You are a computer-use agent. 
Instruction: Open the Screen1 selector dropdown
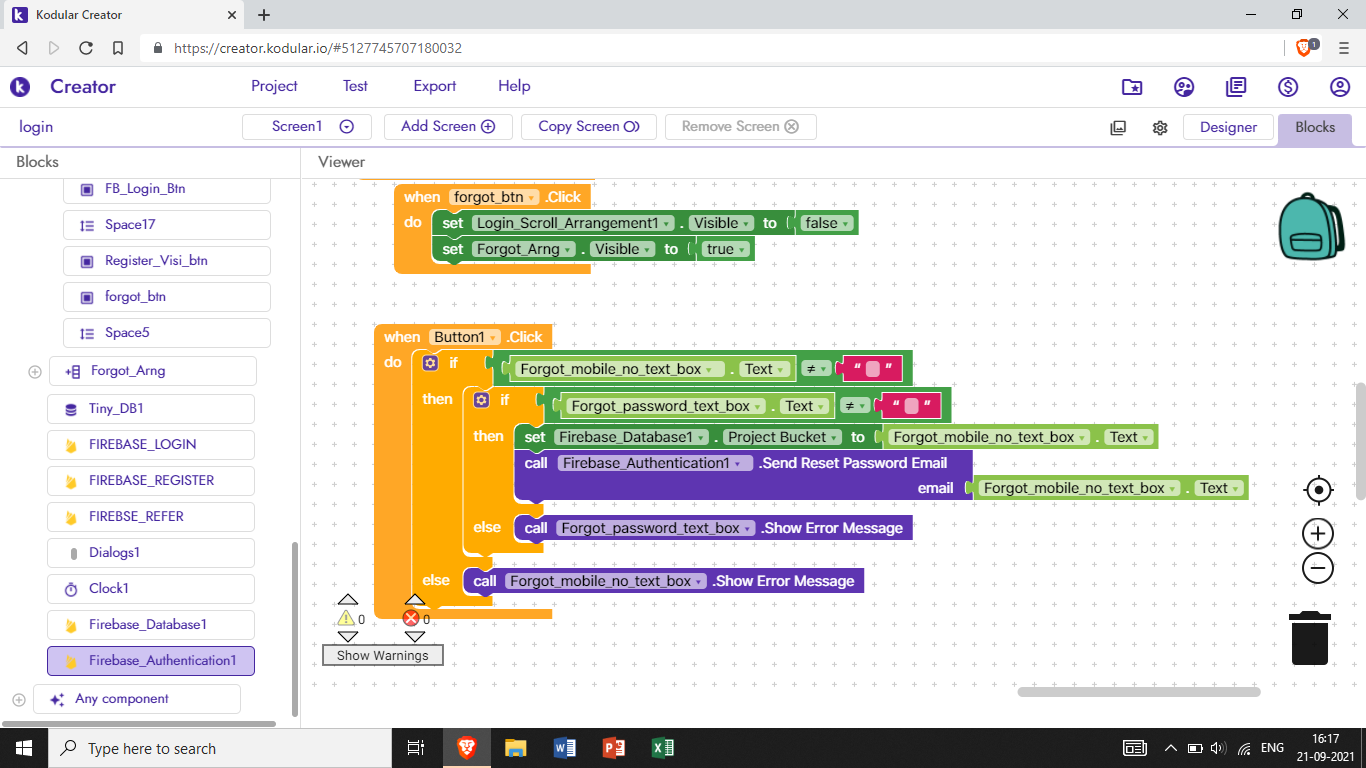coord(307,127)
